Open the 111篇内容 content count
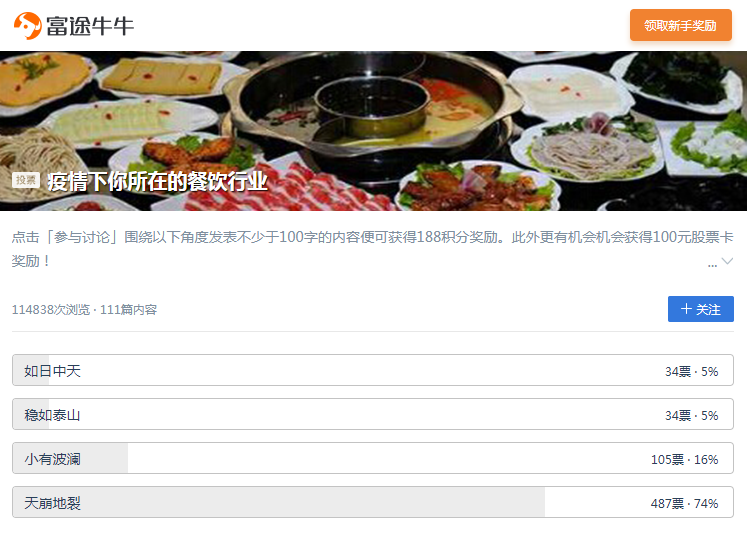The width and height of the screenshot is (747, 533). pyautogui.click(x=128, y=310)
